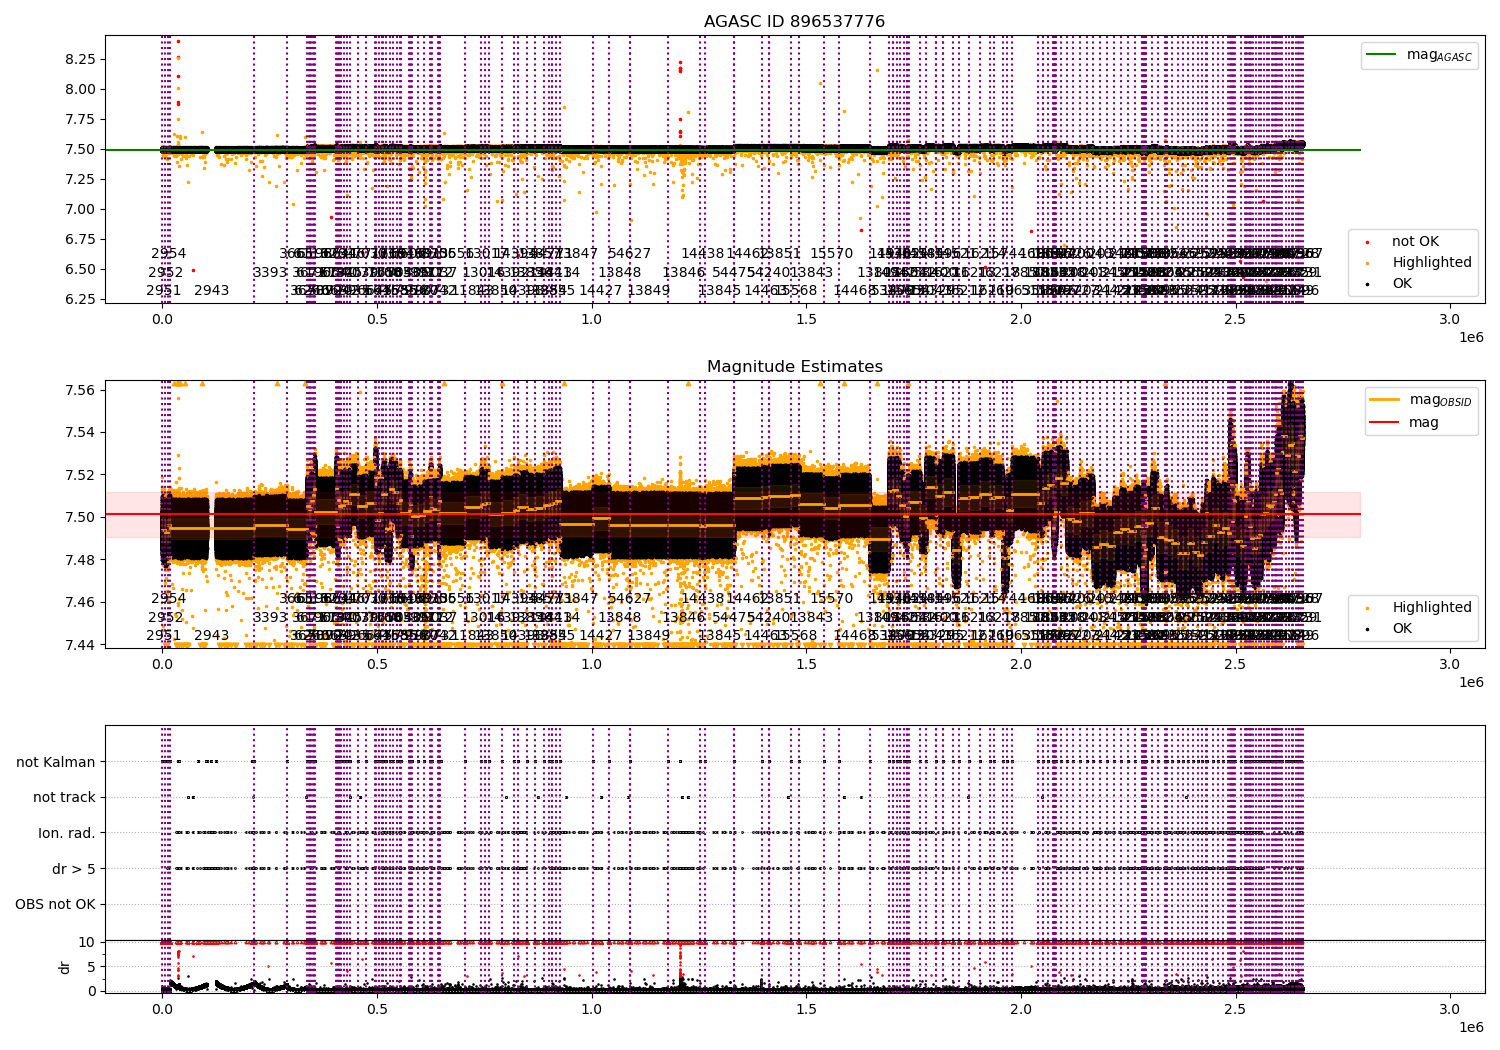Image resolution: width=1500 pixels, height=1050 pixels.
Task: Click the 7.75 y-axis tick in top plot
Action: pyautogui.click(x=80, y=119)
